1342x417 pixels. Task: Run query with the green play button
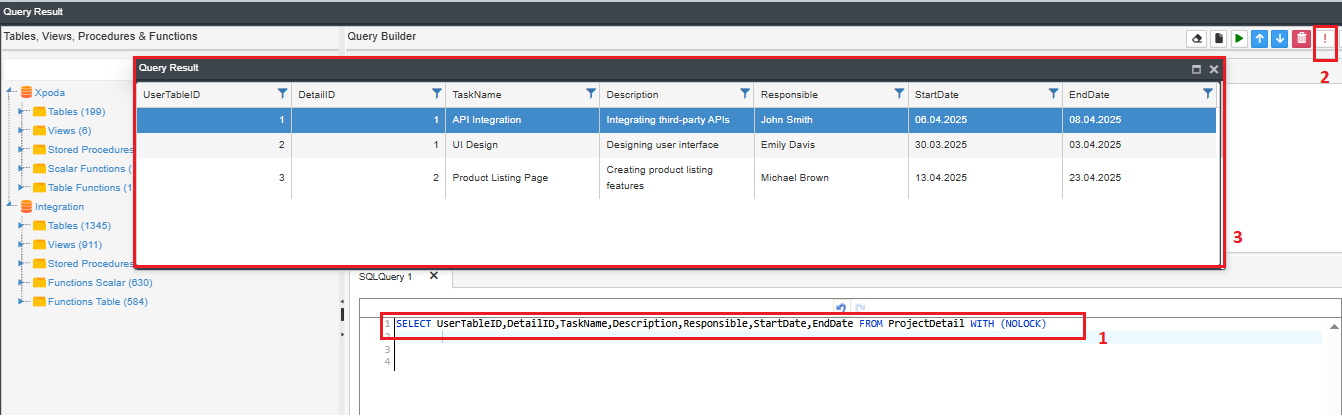click(x=1239, y=38)
